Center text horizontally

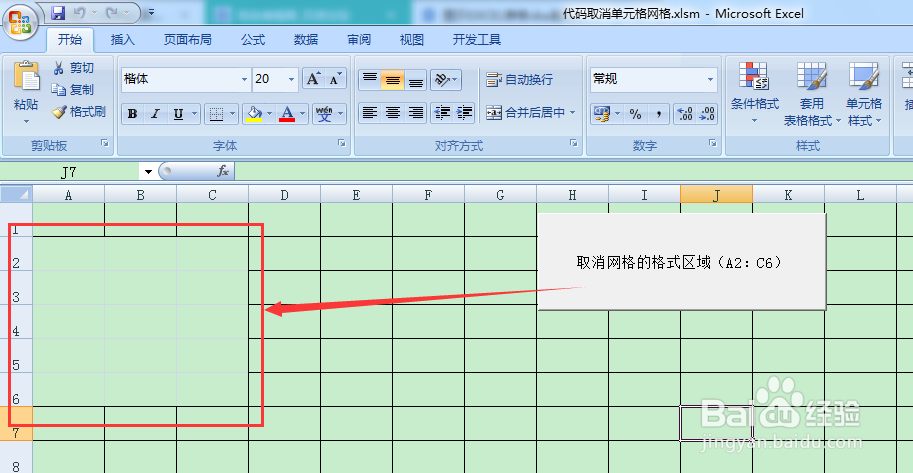tap(393, 113)
